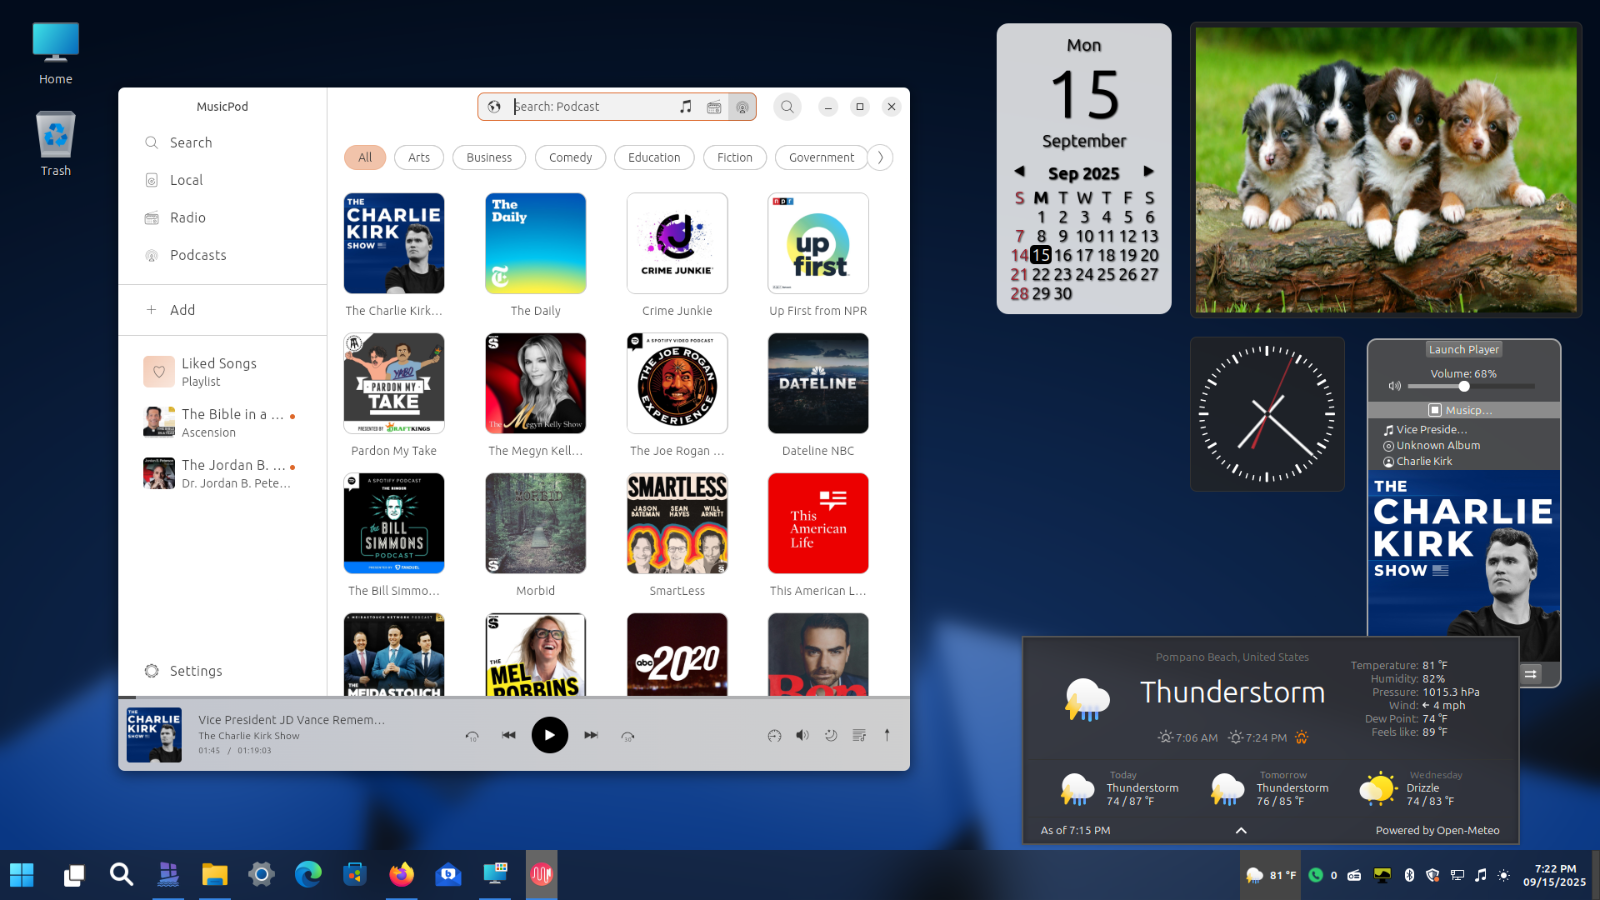Click the rewind 10 seconds icon

click(472, 736)
